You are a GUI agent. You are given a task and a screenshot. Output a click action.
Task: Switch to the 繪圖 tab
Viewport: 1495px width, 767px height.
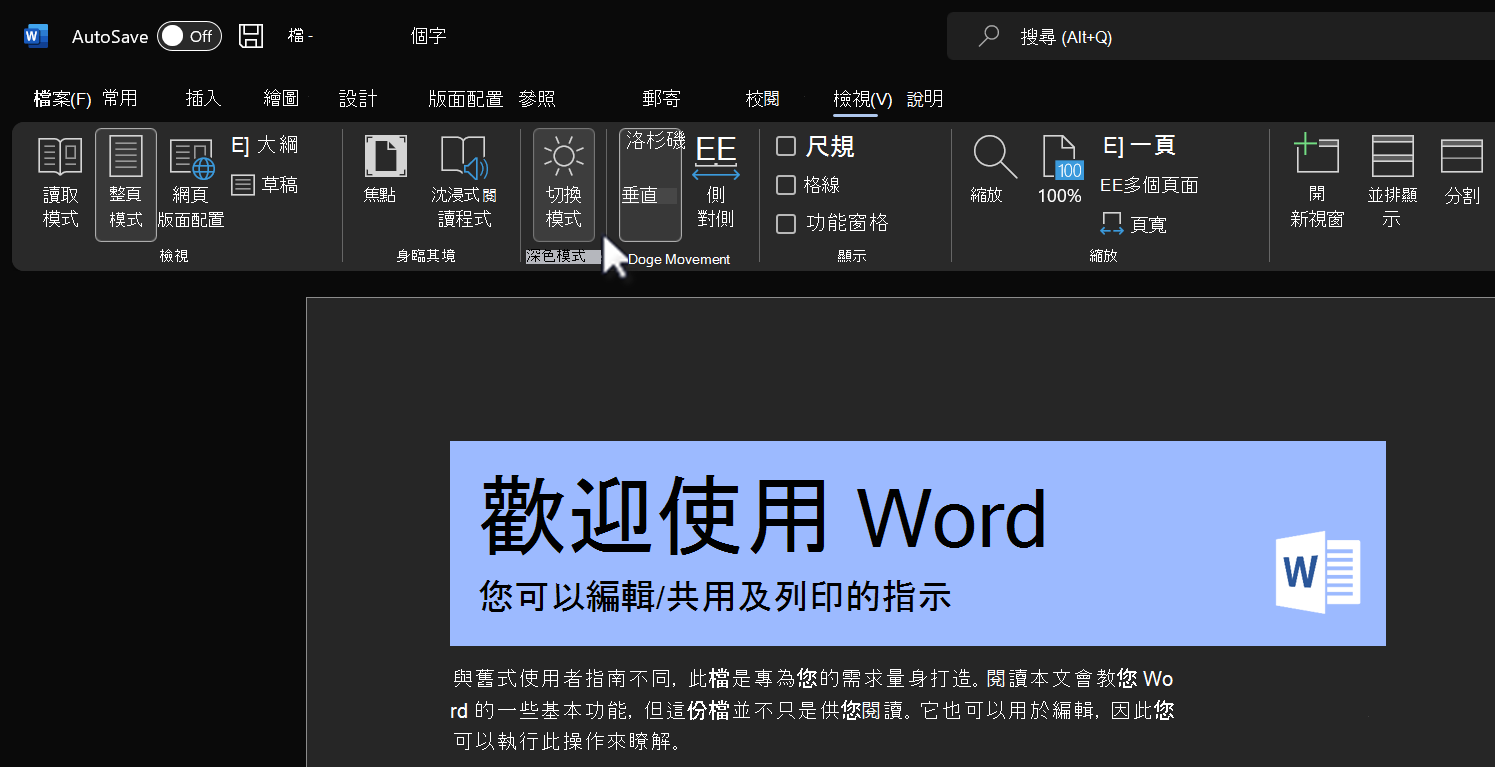281,98
